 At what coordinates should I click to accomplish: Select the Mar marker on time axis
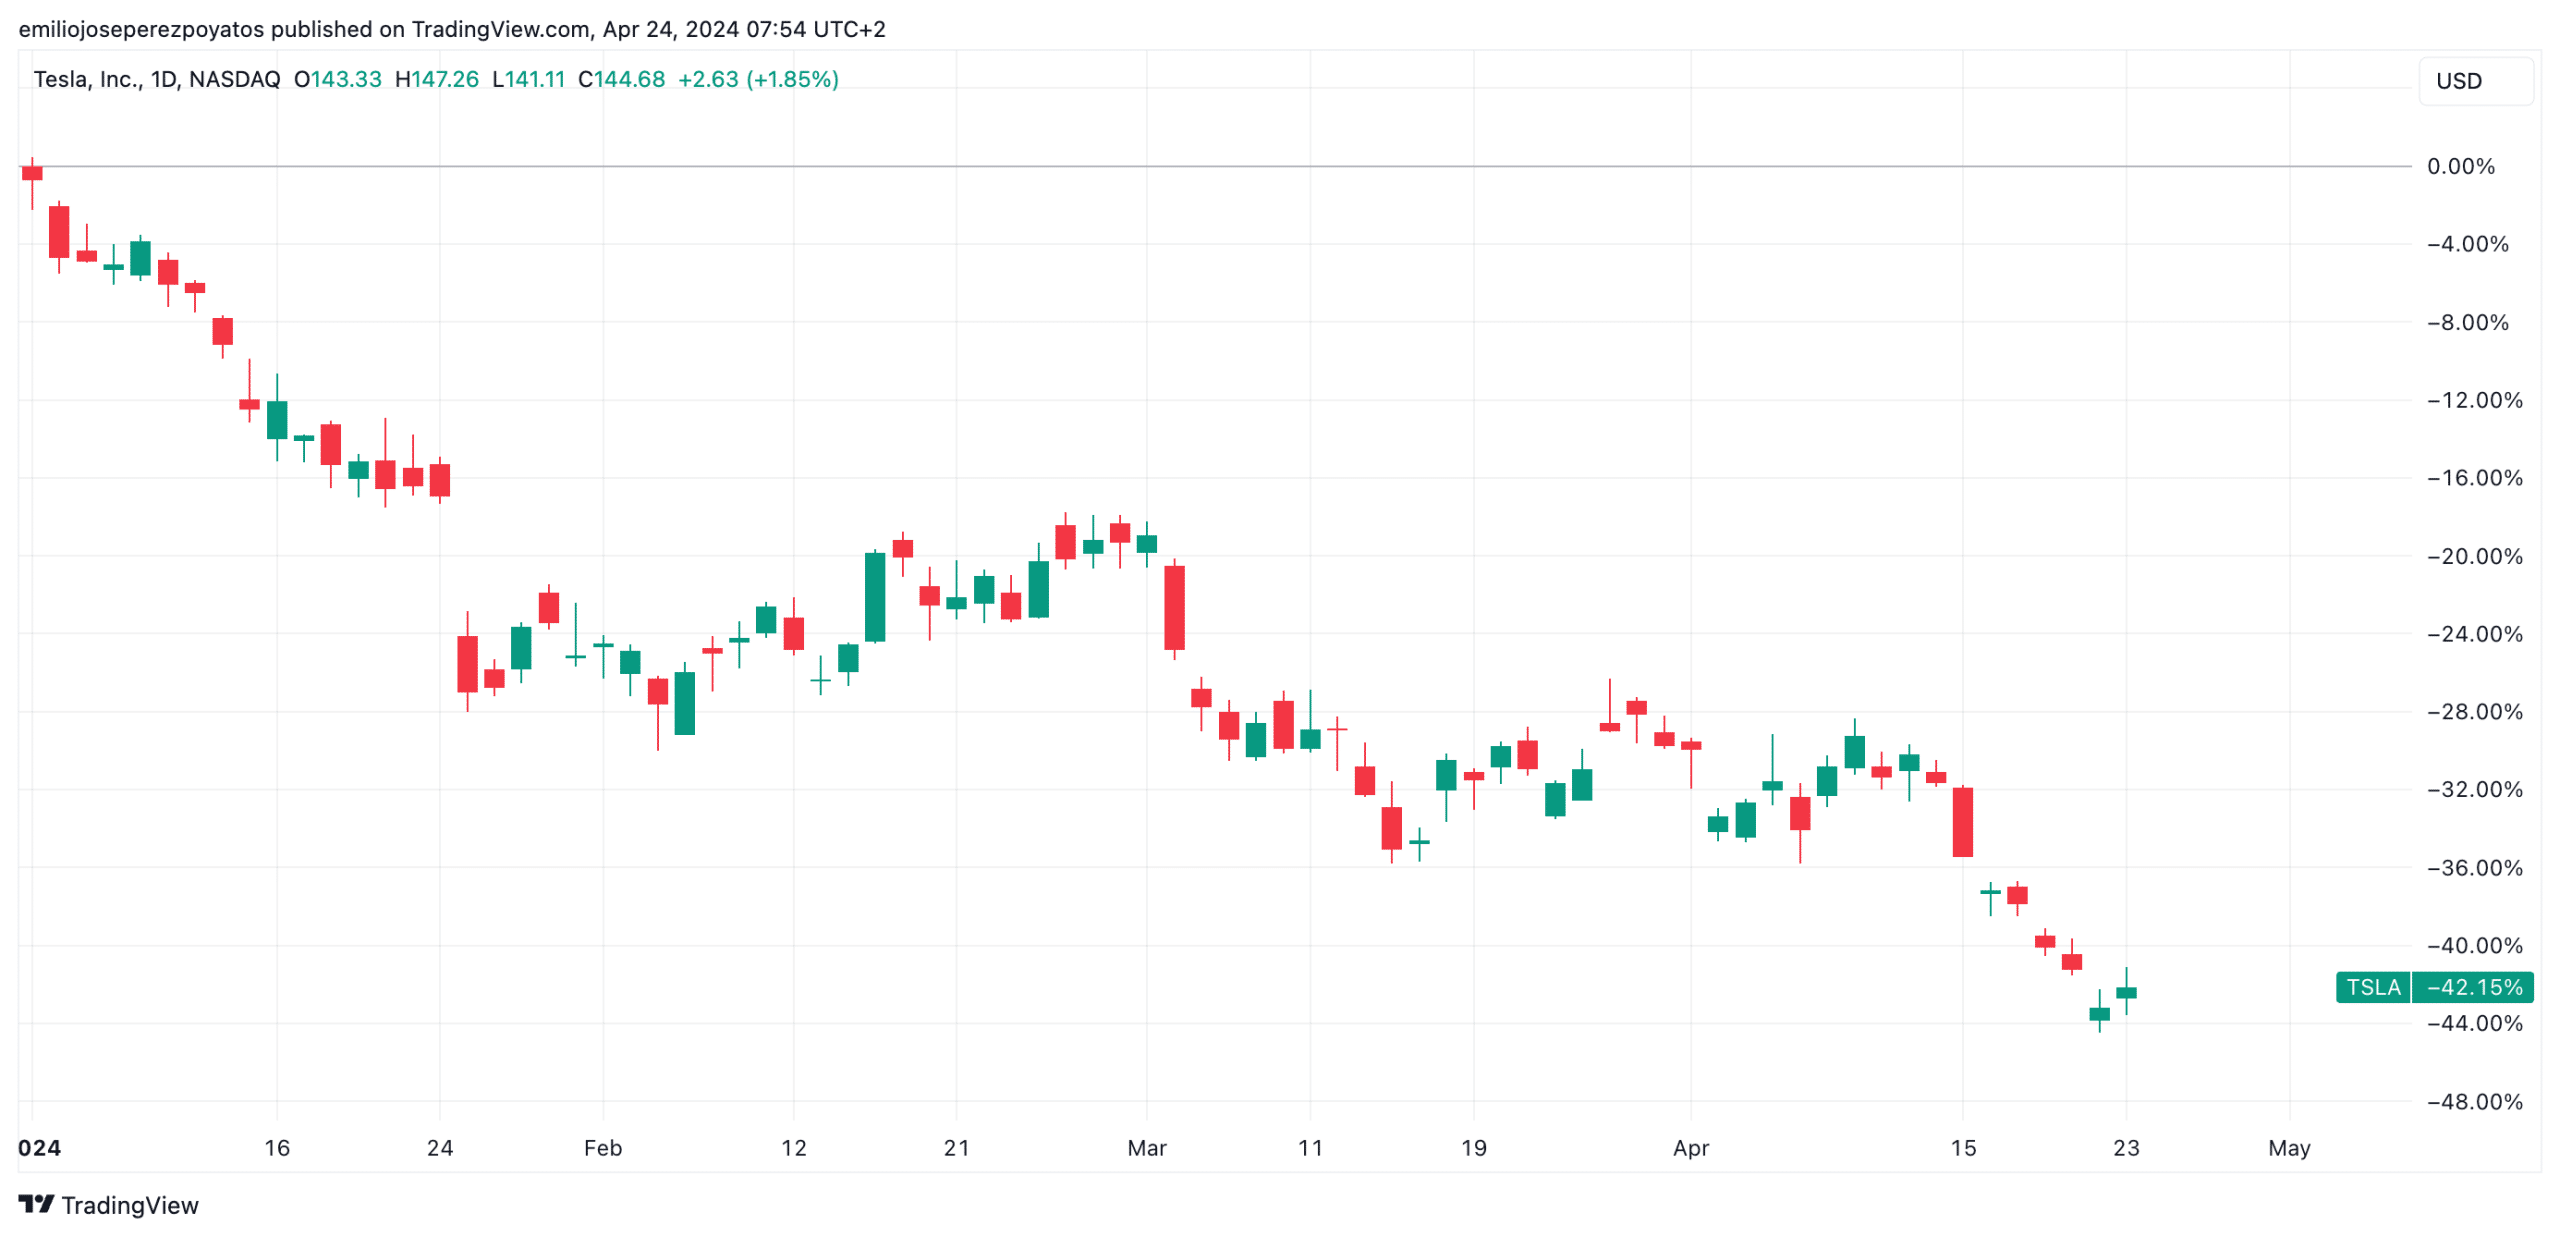tap(1146, 1147)
